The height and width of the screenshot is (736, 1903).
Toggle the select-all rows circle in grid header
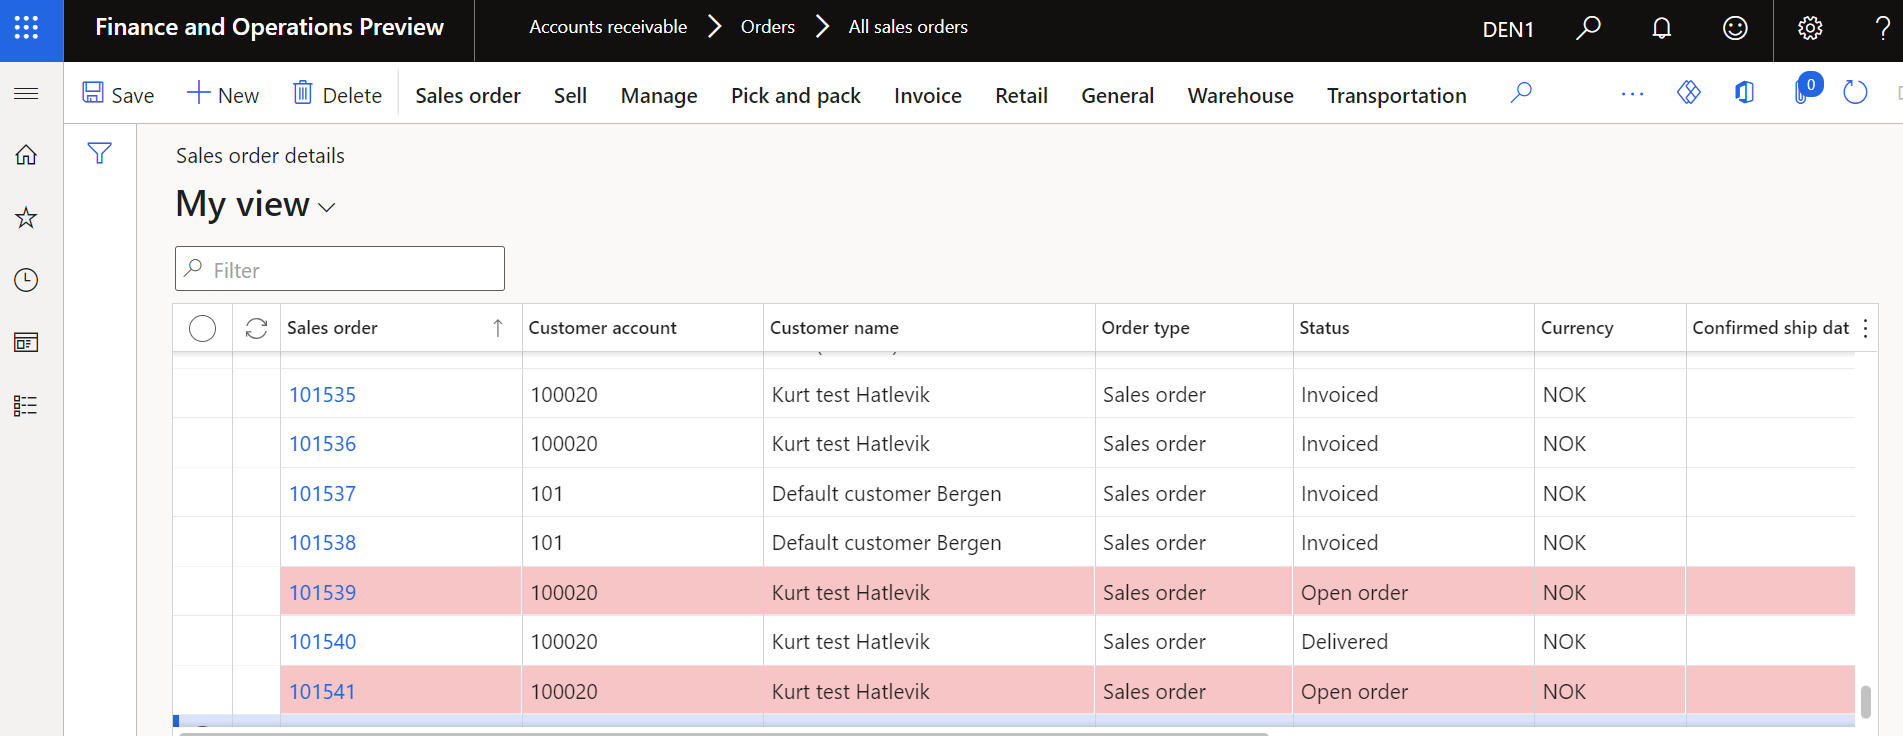coord(202,328)
